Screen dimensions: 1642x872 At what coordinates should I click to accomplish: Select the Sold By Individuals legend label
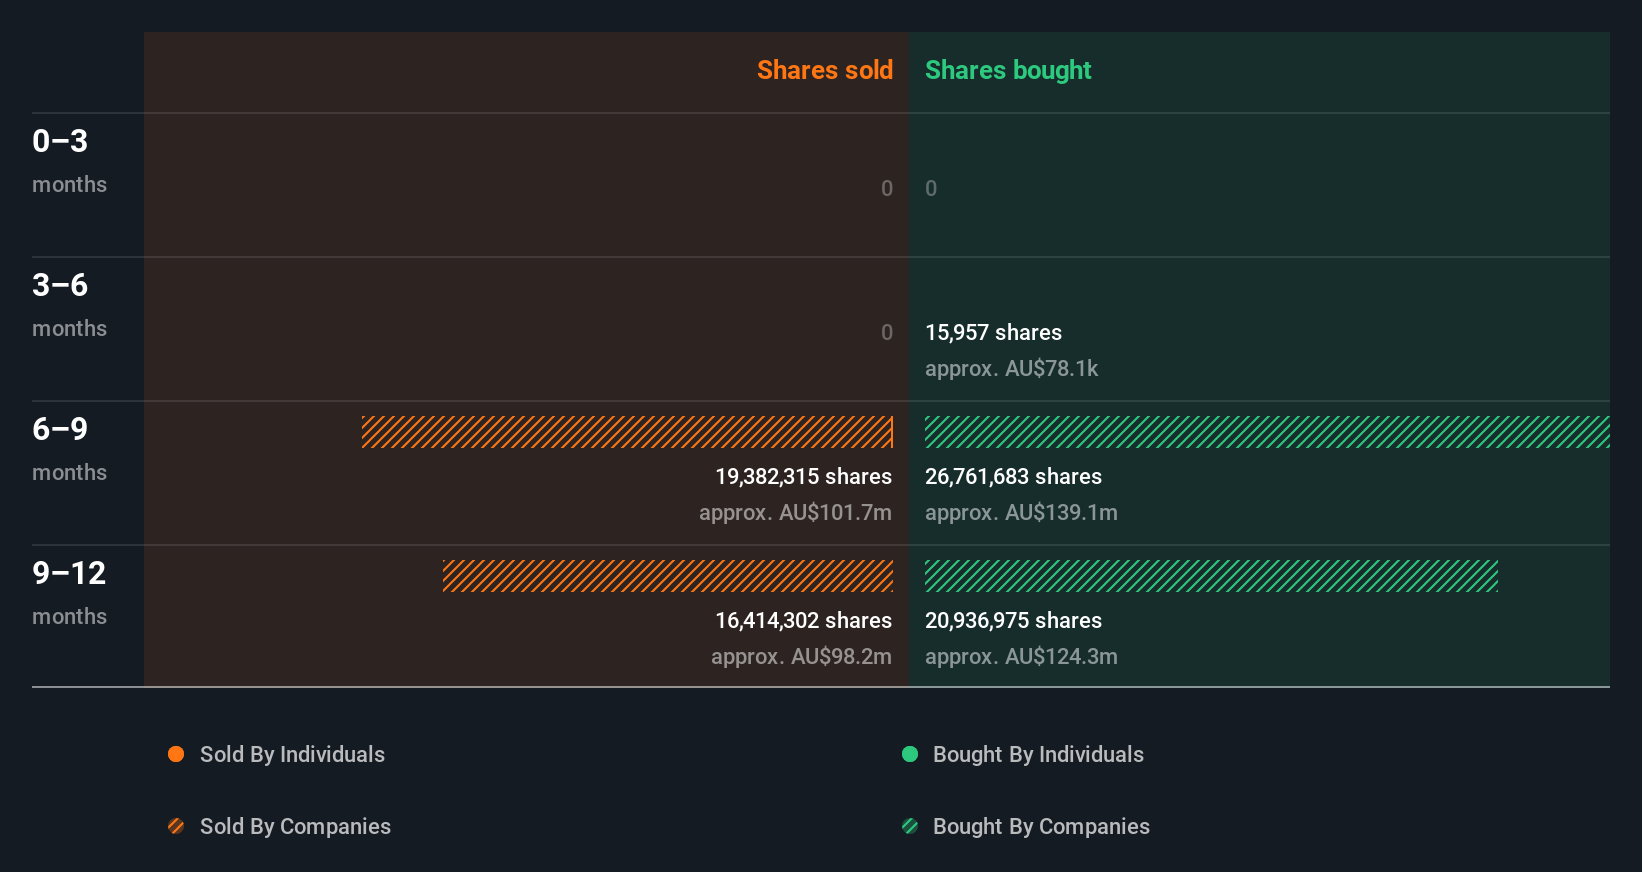(x=292, y=754)
